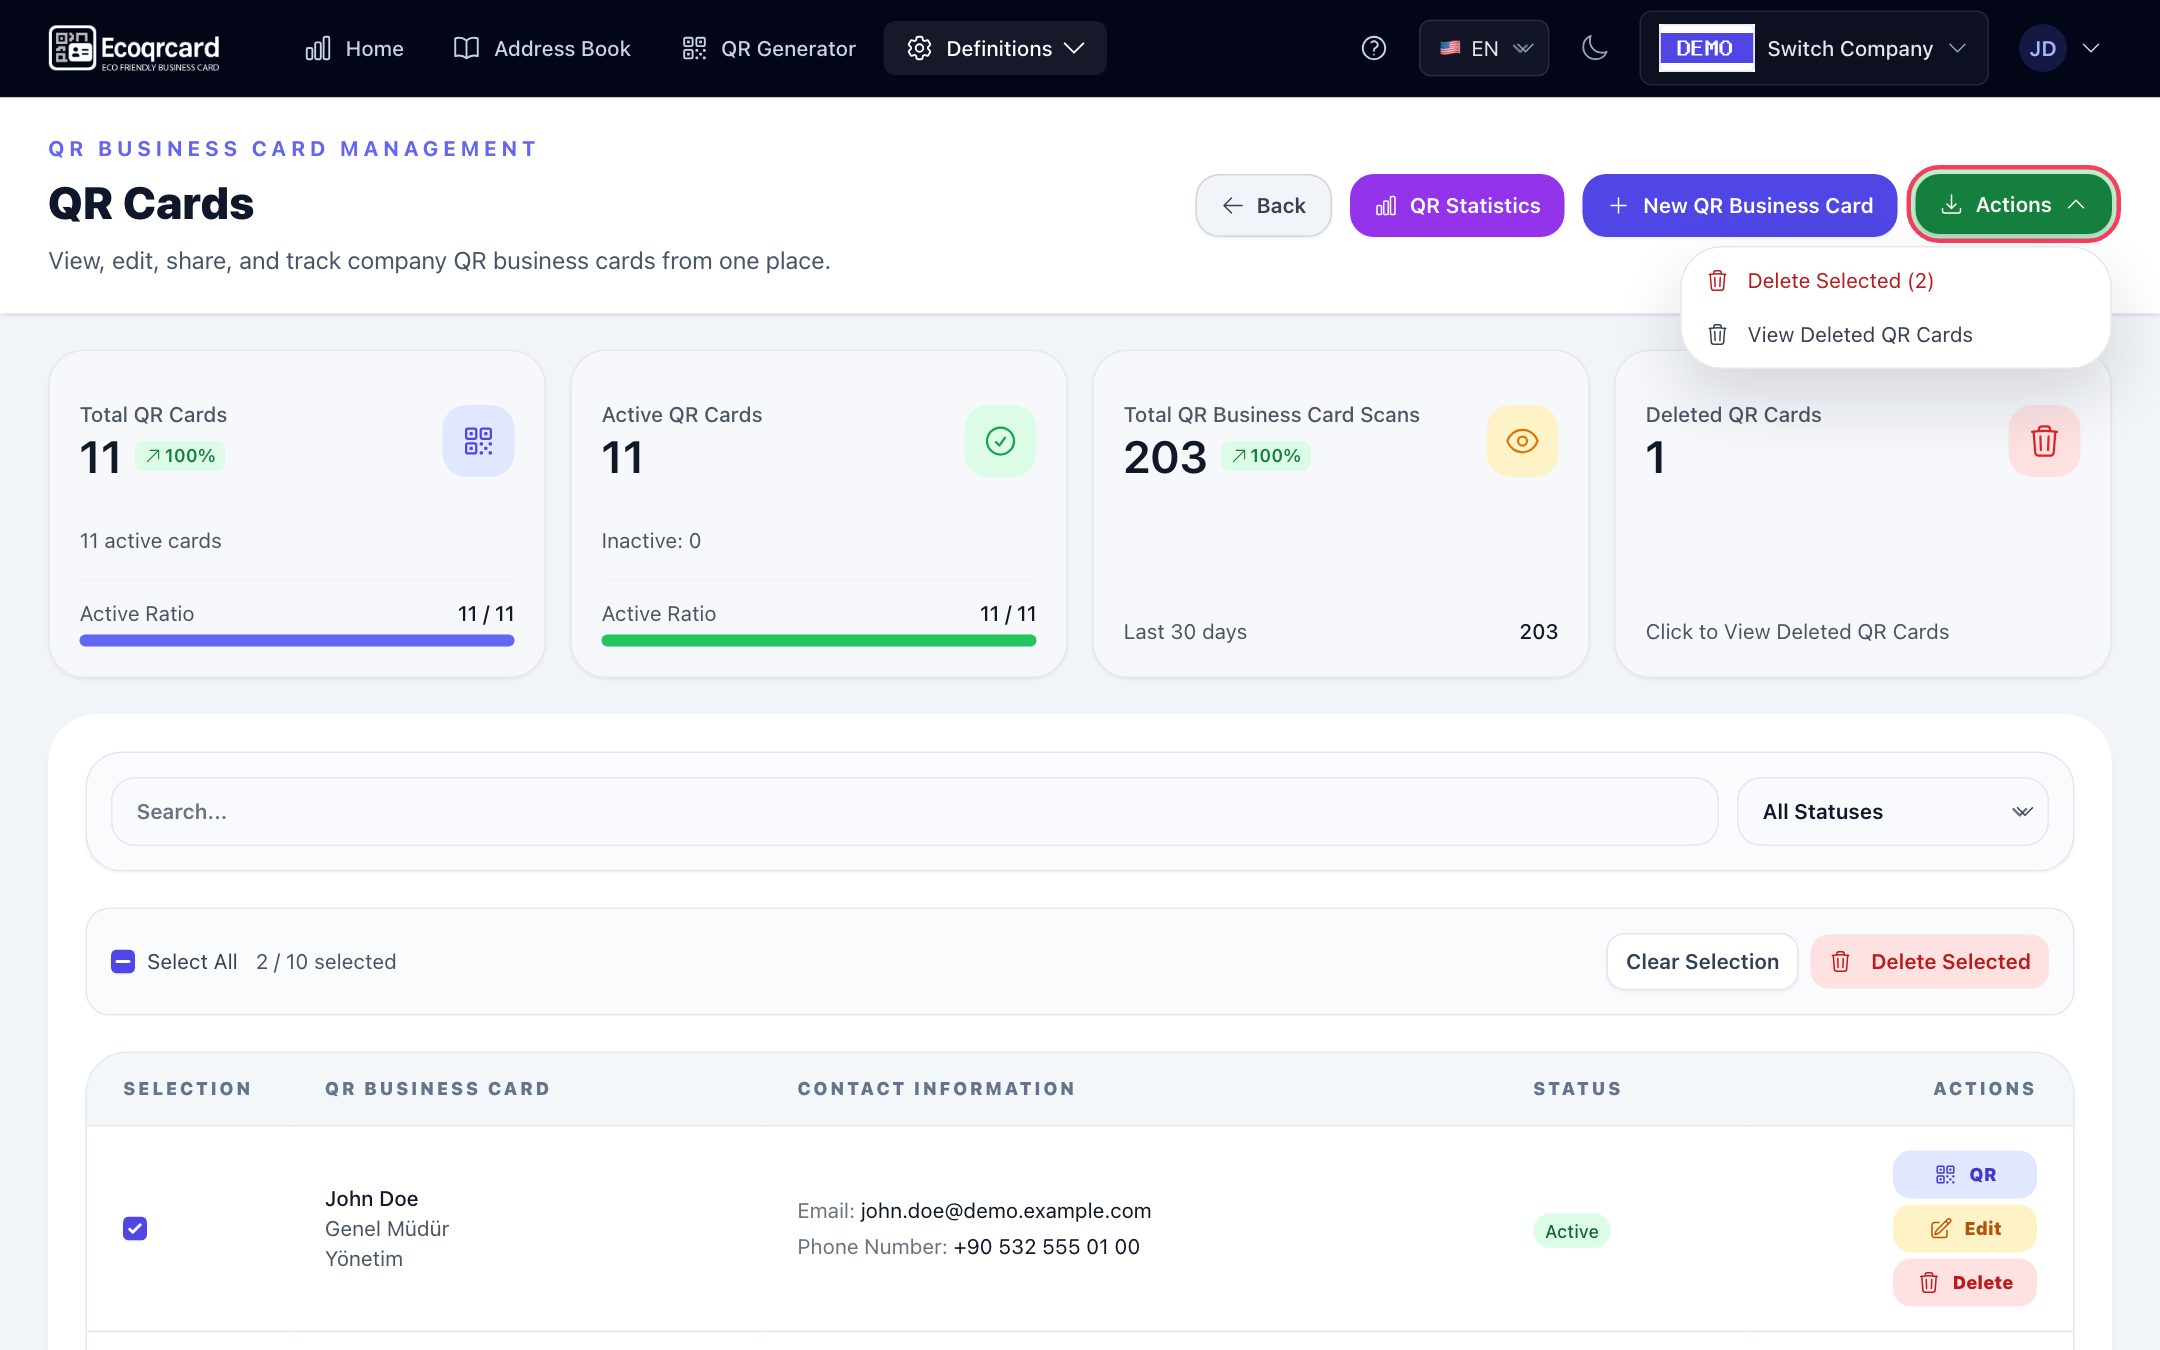This screenshot has height=1350, width=2160.
Task: Click the Search input field
Action: click(914, 811)
